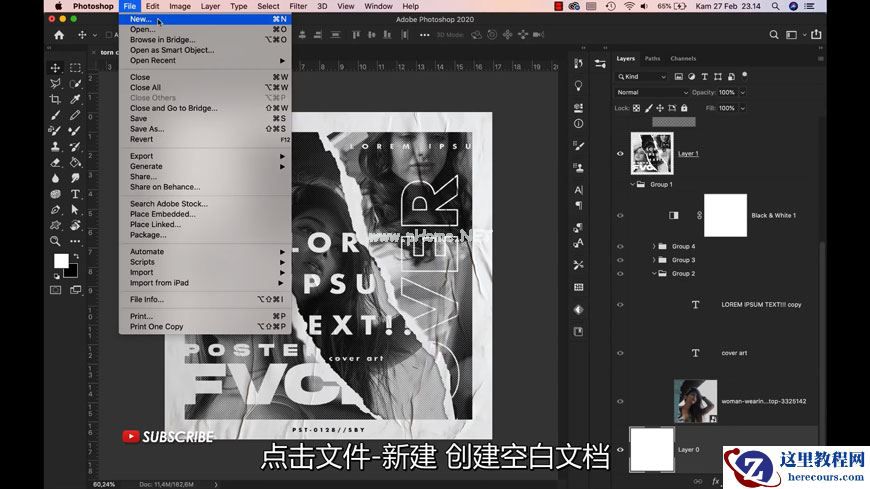
Task: Choose Save As... in File menu
Action: click(205, 129)
